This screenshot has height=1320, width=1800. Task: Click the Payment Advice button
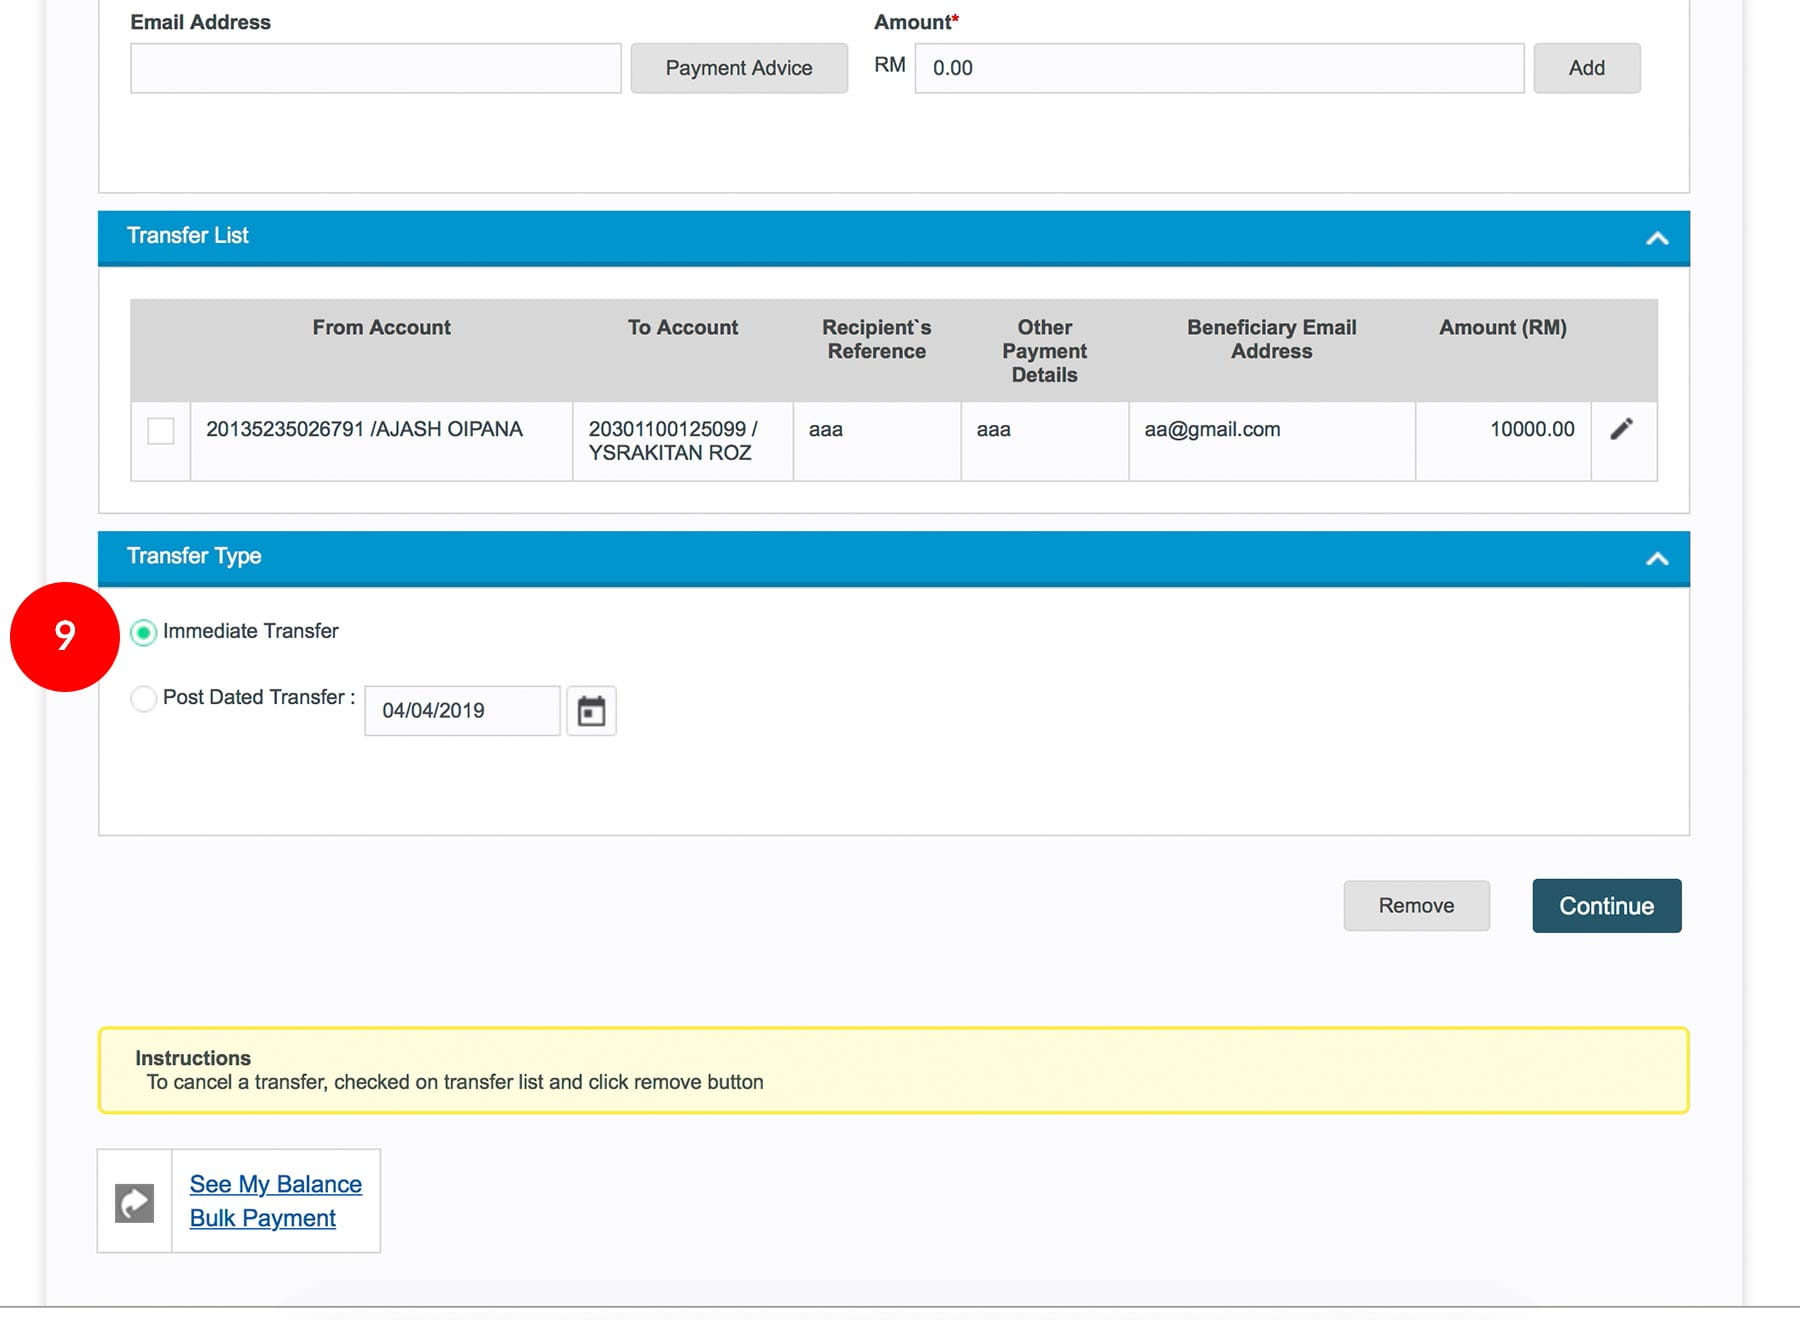[x=739, y=68]
